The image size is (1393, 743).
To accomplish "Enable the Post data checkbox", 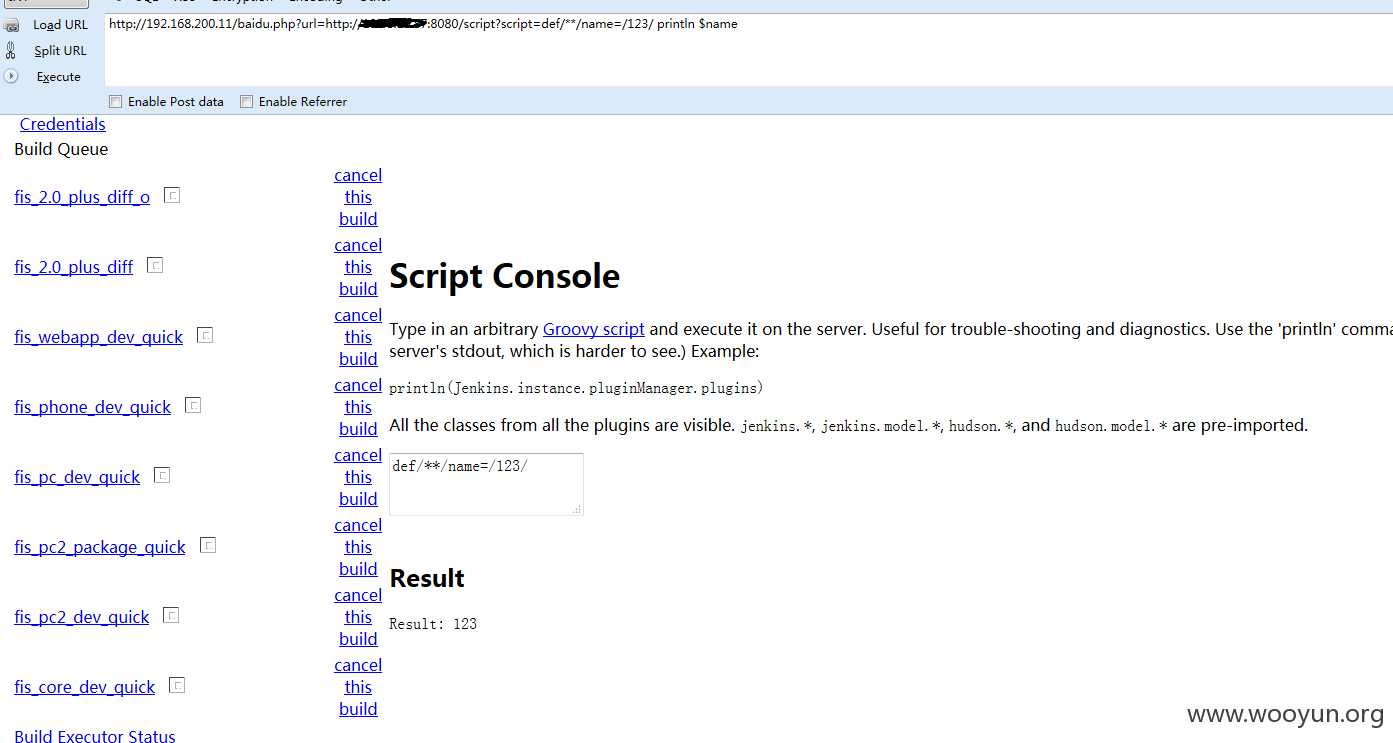I will tap(116, 101).
